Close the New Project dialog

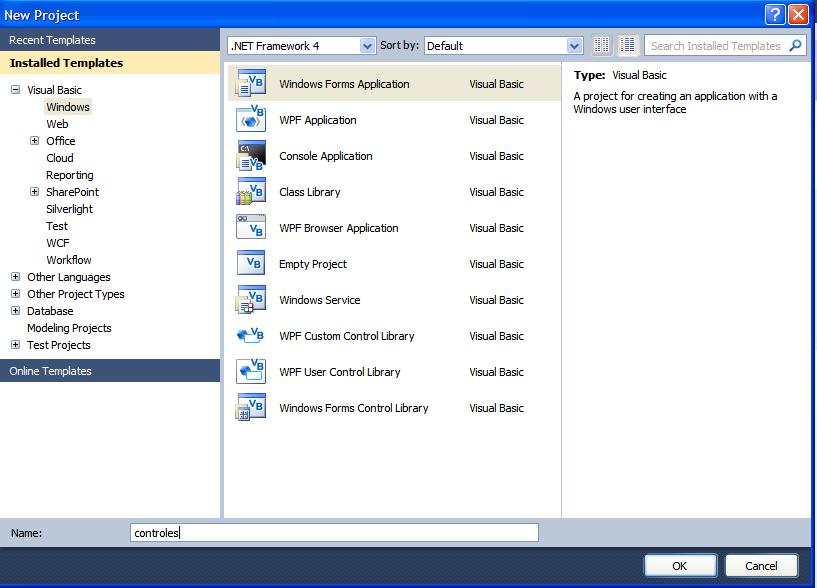pos(798,15)
